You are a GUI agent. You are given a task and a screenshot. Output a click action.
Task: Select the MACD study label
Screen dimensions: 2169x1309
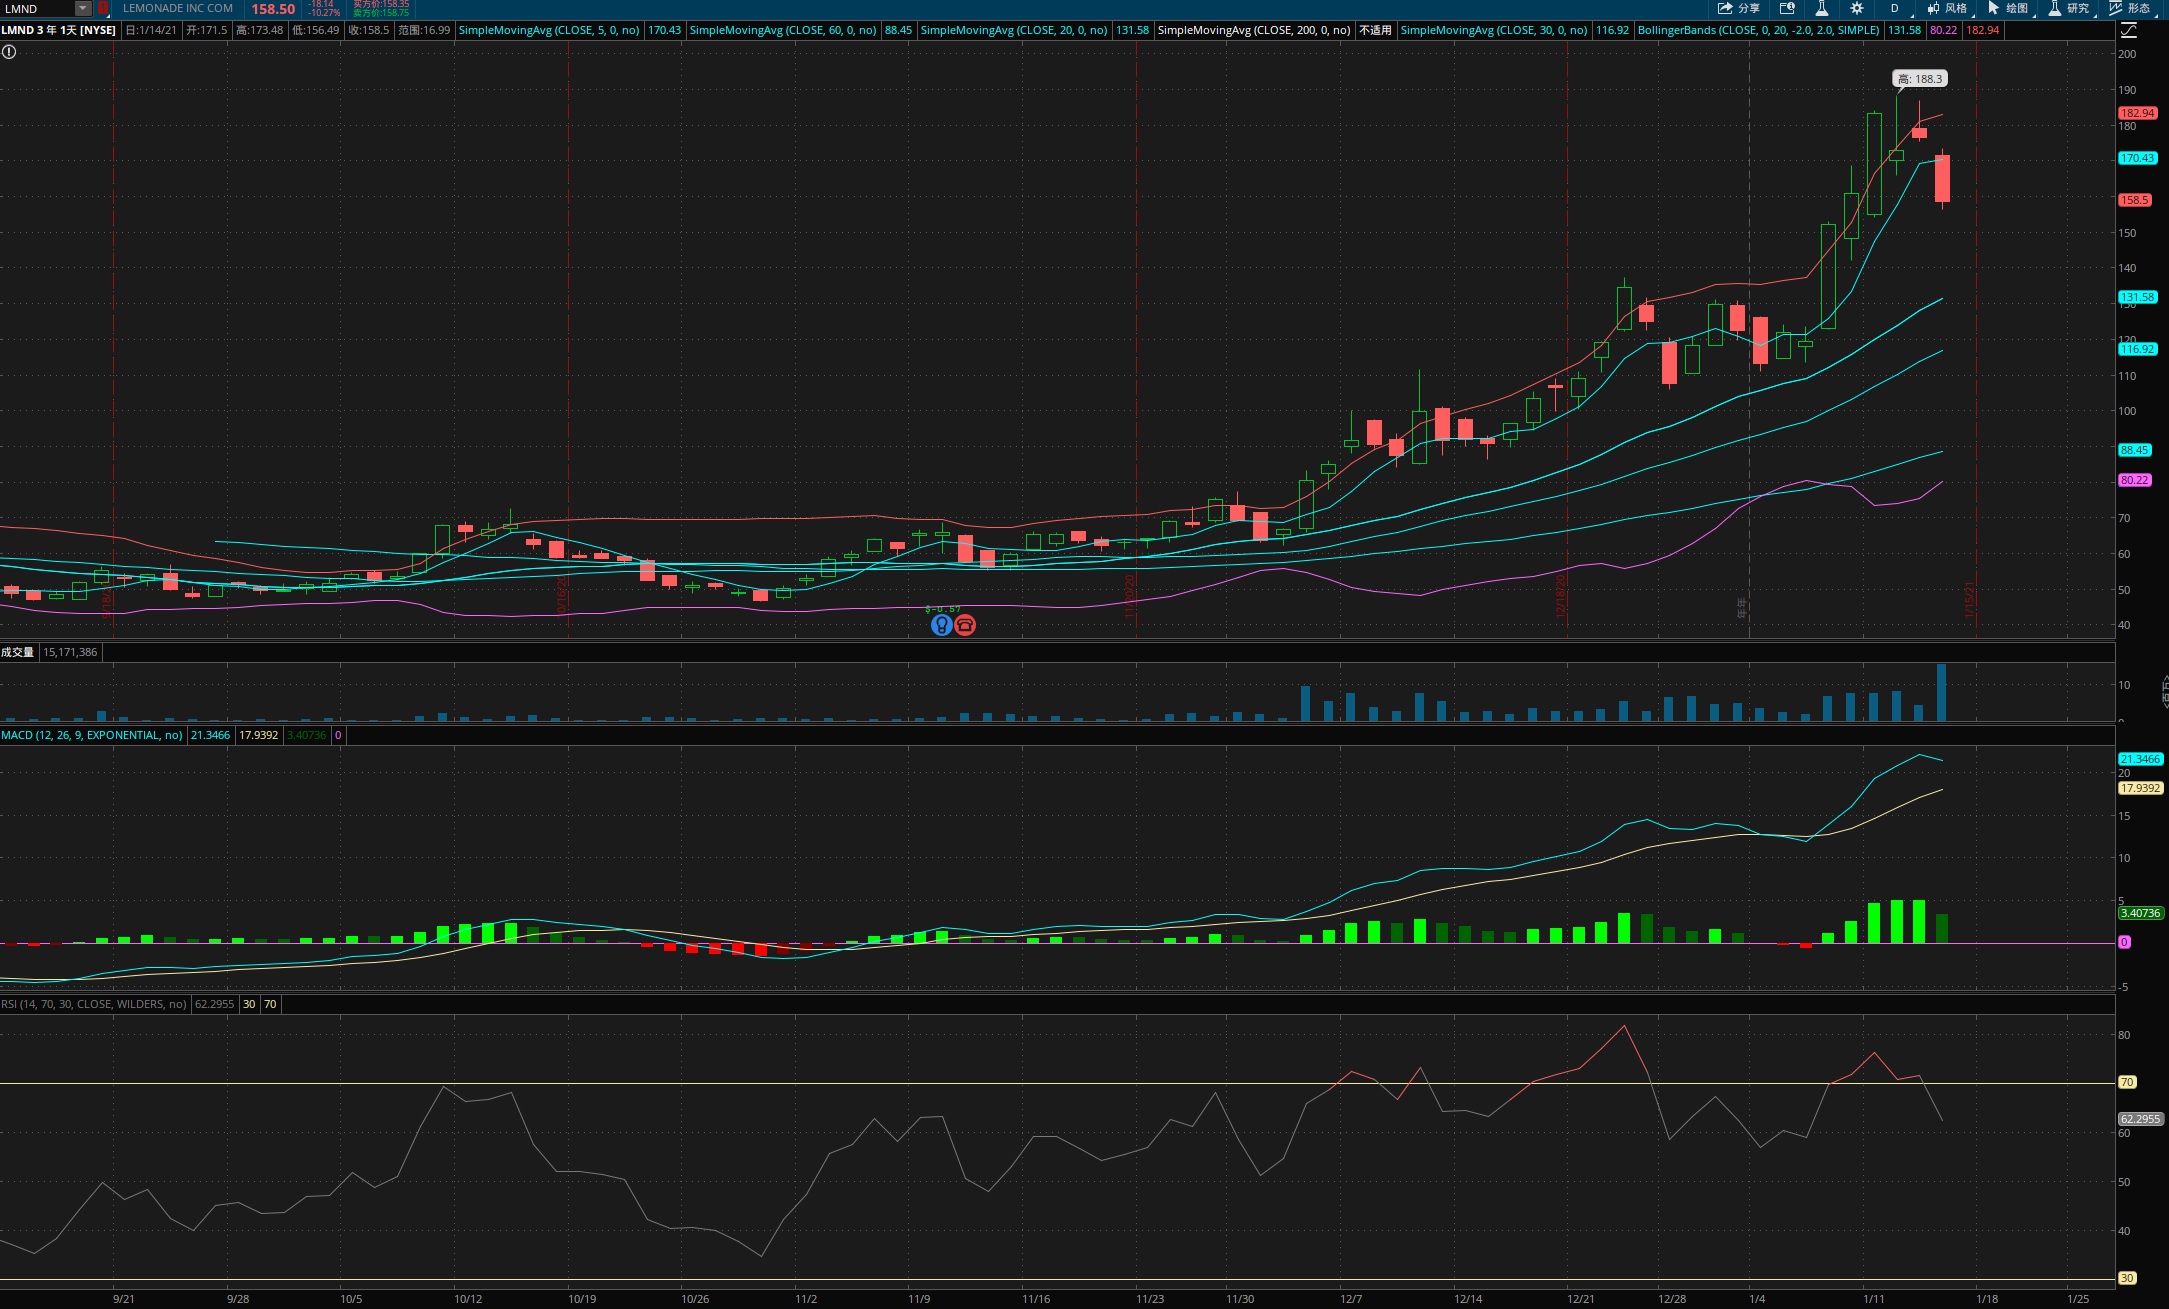click(x=92, y=735)
